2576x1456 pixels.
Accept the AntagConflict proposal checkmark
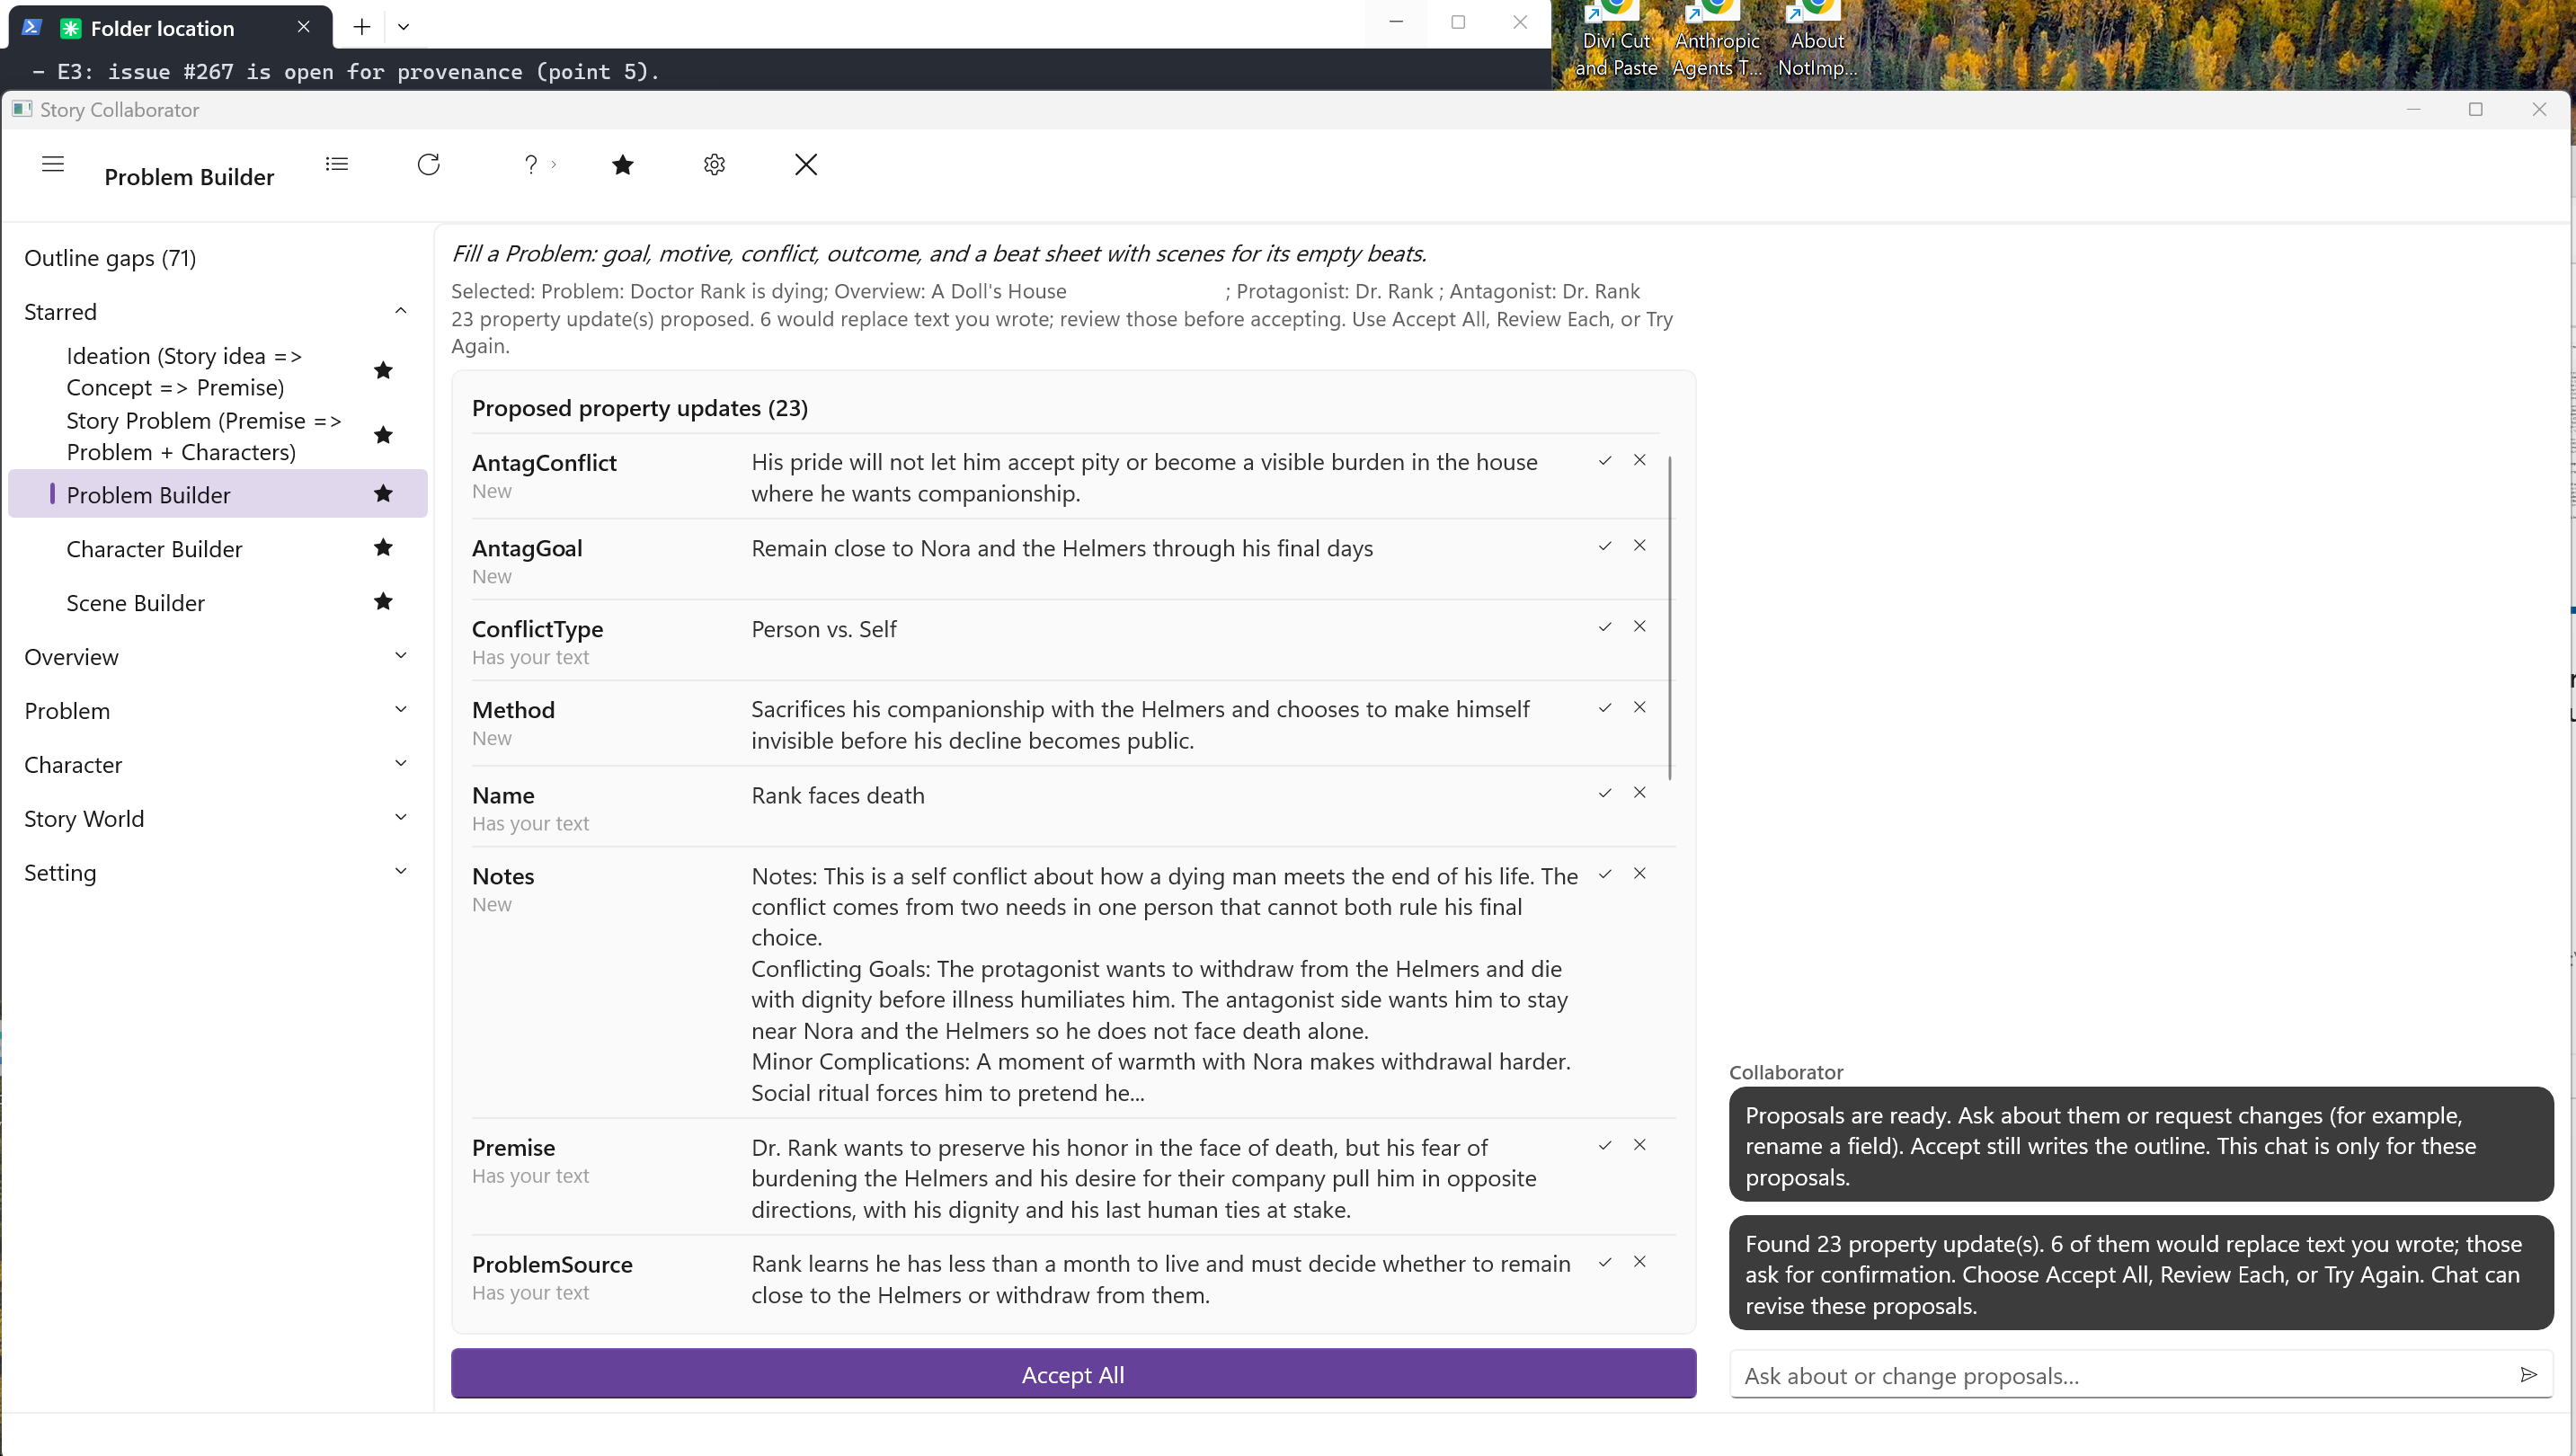(x=1605, y=460)
